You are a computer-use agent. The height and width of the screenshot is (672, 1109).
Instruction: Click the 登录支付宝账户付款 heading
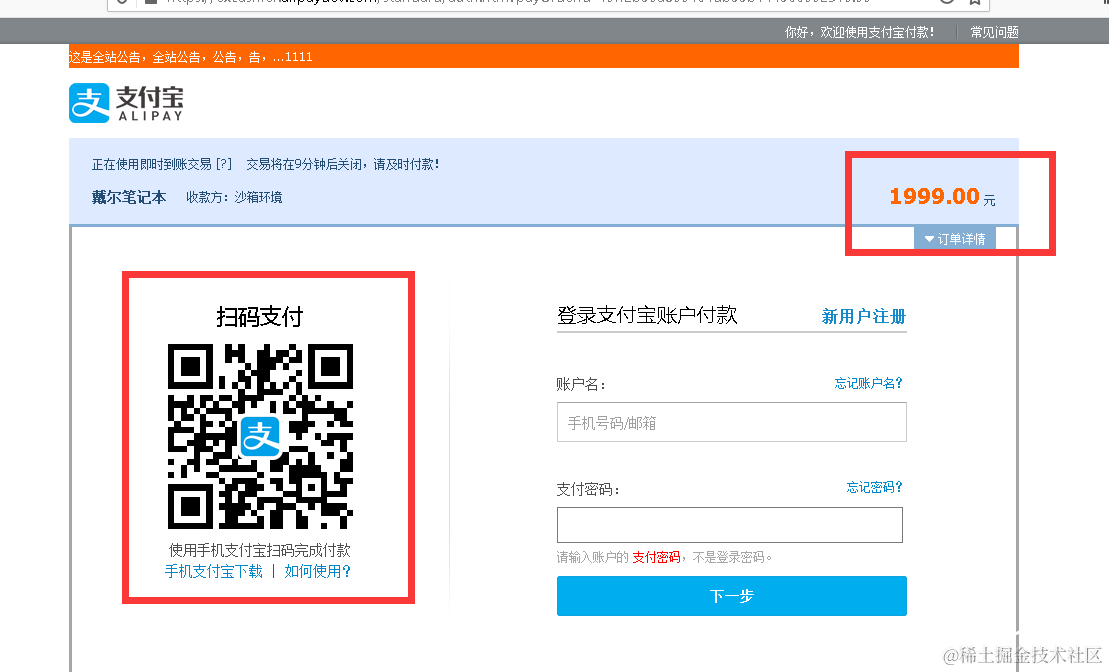(x=647, y=315)
